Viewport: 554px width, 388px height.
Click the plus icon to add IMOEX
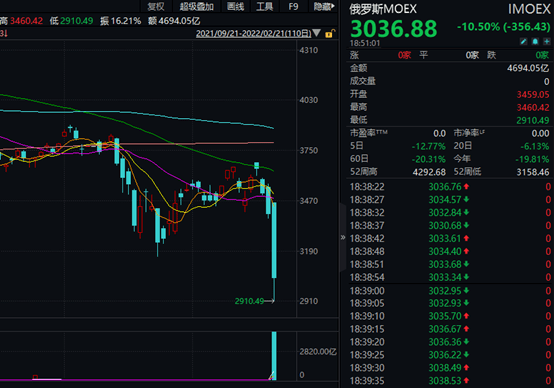[547, 42]
